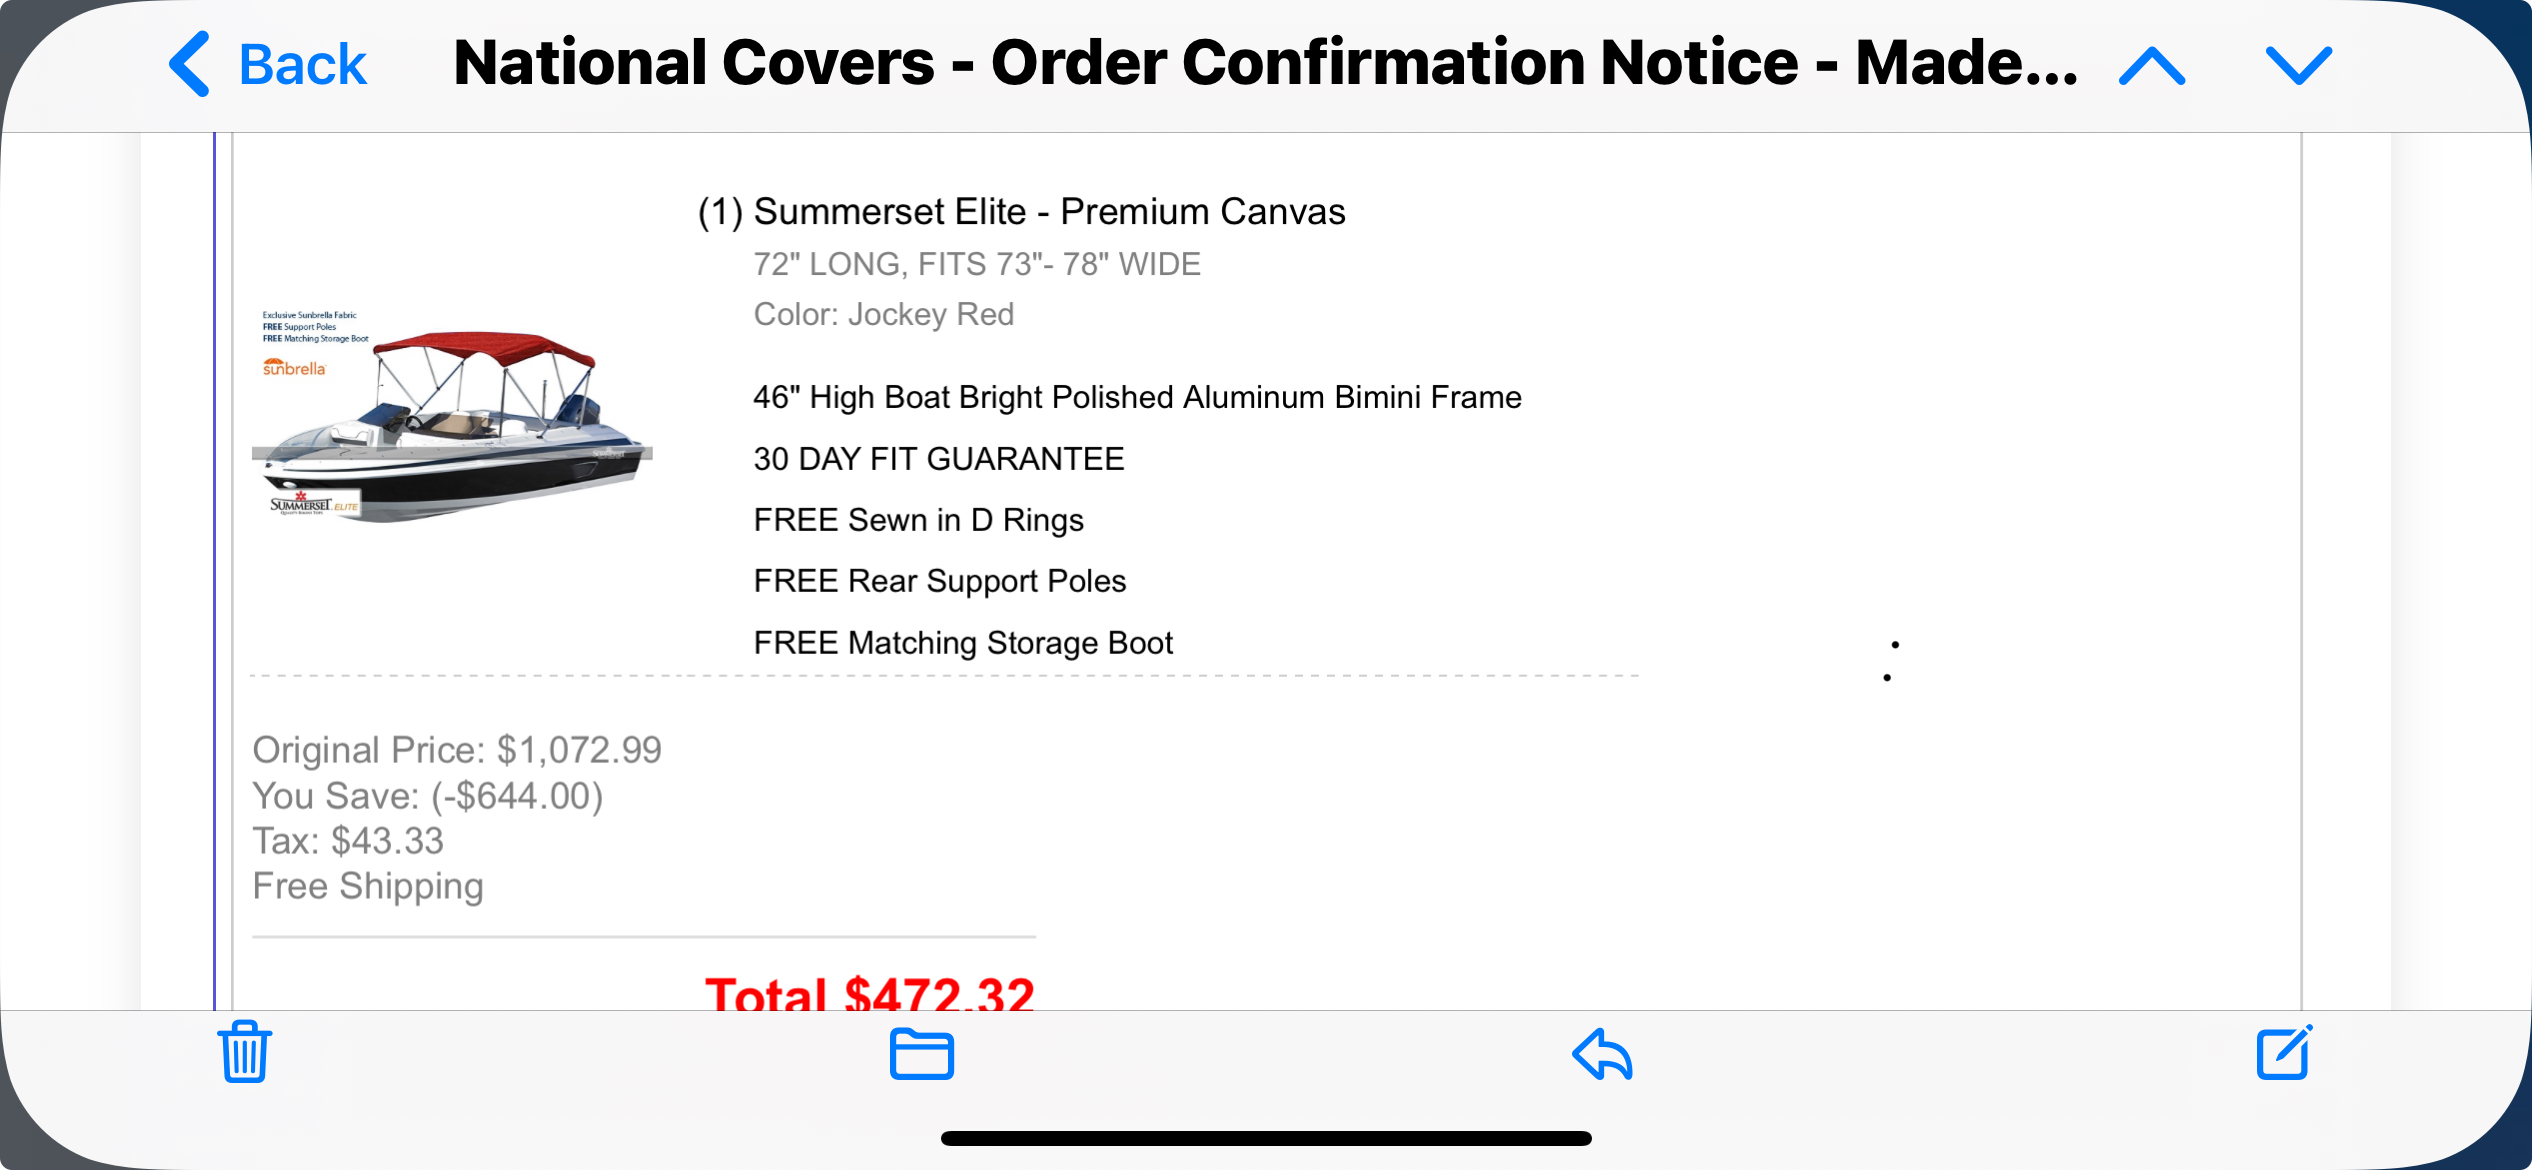Delete this email with trash icon

pos(244,1052)
